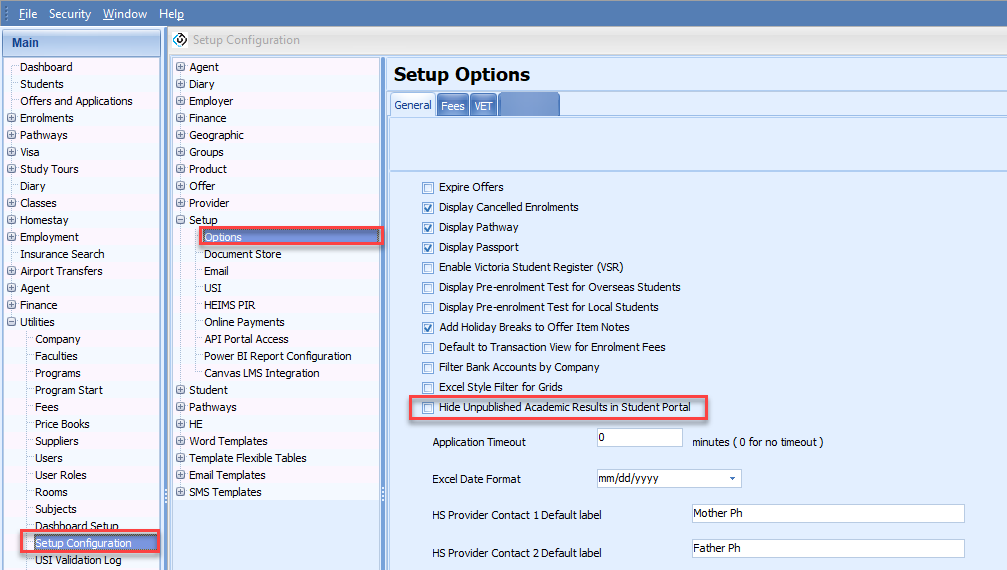Expand the Enrolments node in Main panel
Viewport: 1007px width, 570px height.
point(12,118)
